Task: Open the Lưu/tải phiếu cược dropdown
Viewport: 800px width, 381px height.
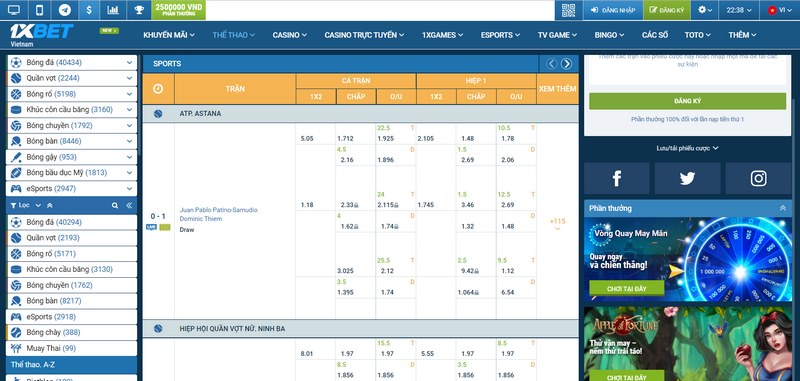Action: pyautogui.click(x=687, y=148)
